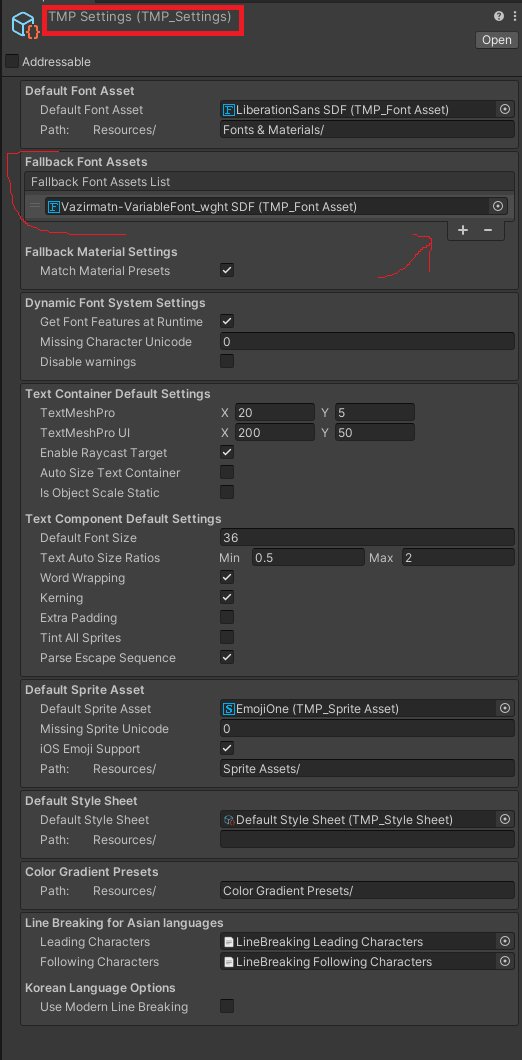Click the Open button
Image resolution: width=522 pixels, height=1060 pixels.
pos(496,40)
